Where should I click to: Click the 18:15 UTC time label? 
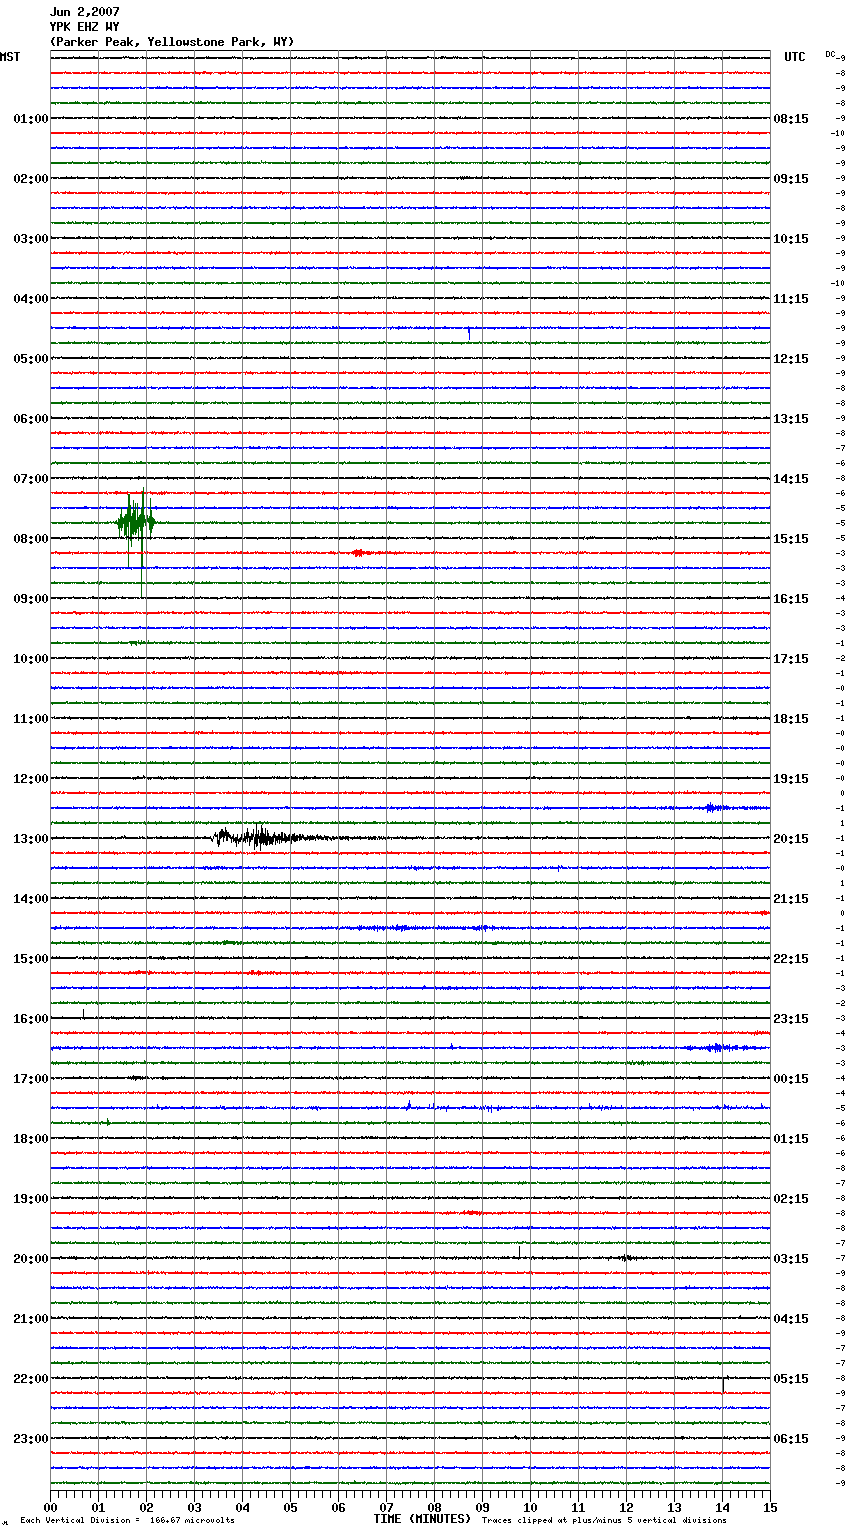point(791,719)
